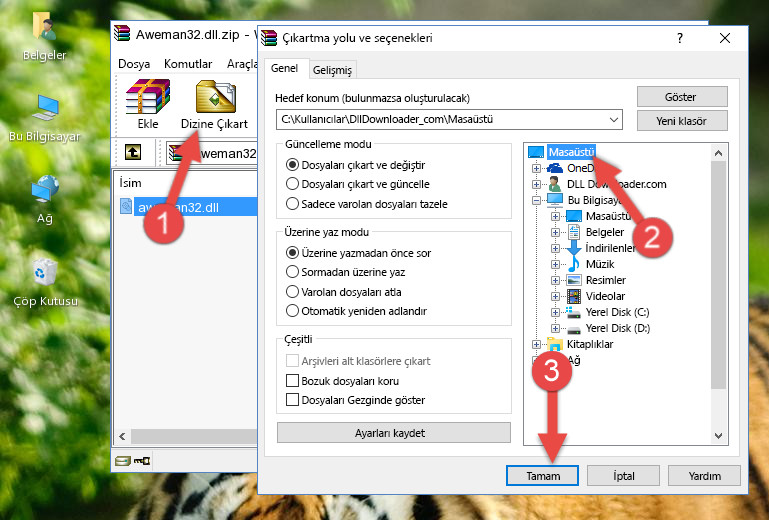Click the key password icon in status bar
769x520 pixels.
click(142, 461)
